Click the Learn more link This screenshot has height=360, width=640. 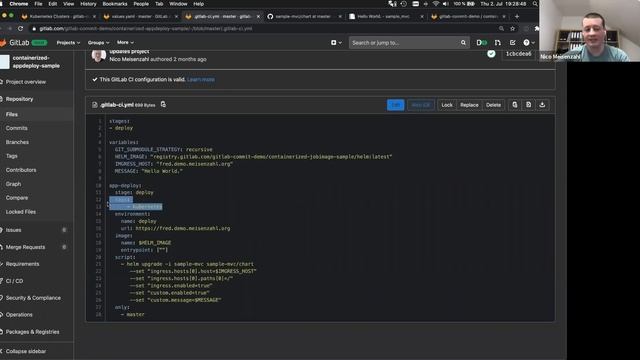pyautogui.click(x=201, y=80)
